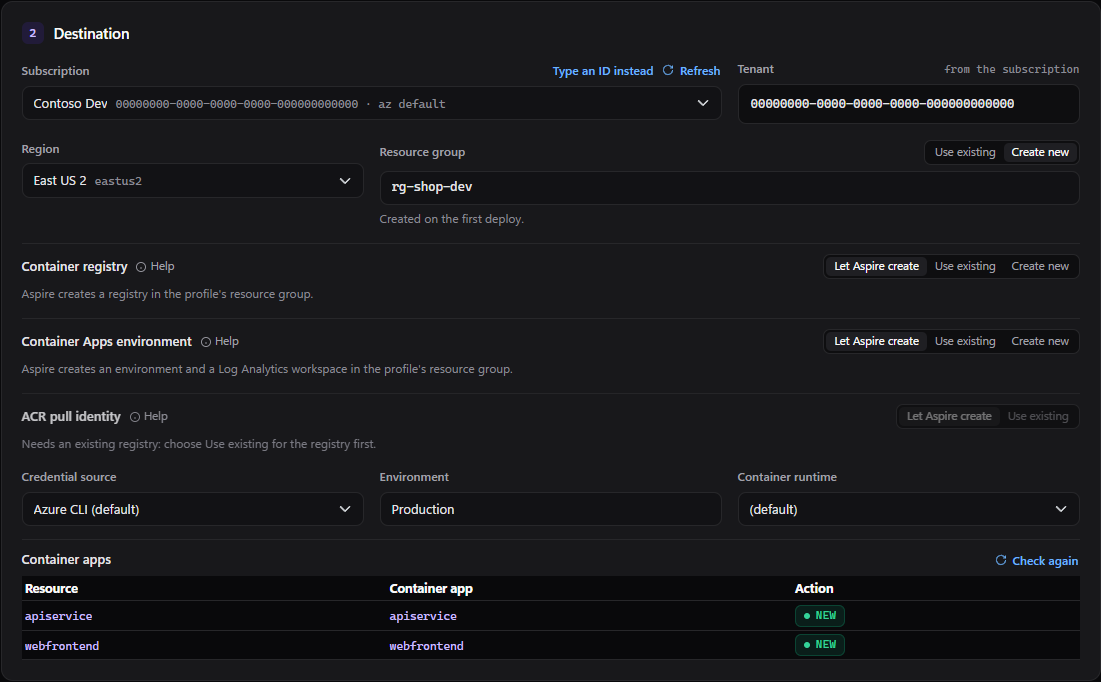Image resolution: width=1101 pixels, height=682 pixels.
Task: Click the apiservice resource cell
Action: point(58,616)
